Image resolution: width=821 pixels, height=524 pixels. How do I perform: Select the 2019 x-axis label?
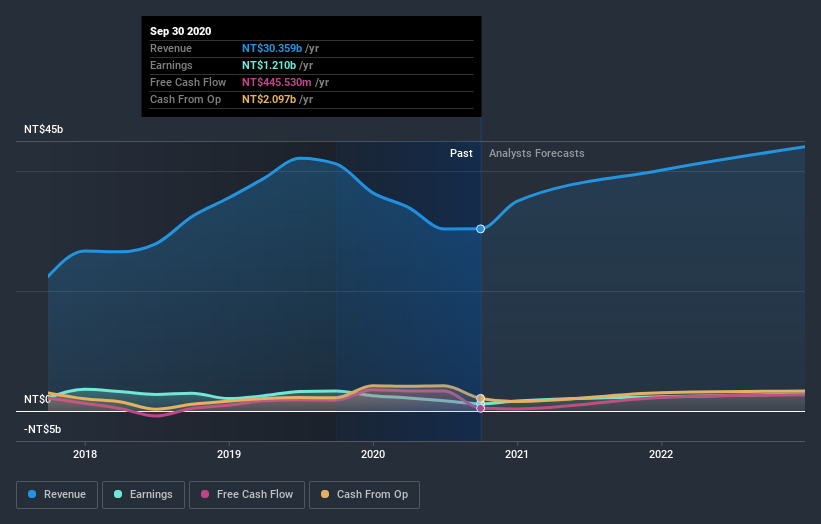pos(229,454)
